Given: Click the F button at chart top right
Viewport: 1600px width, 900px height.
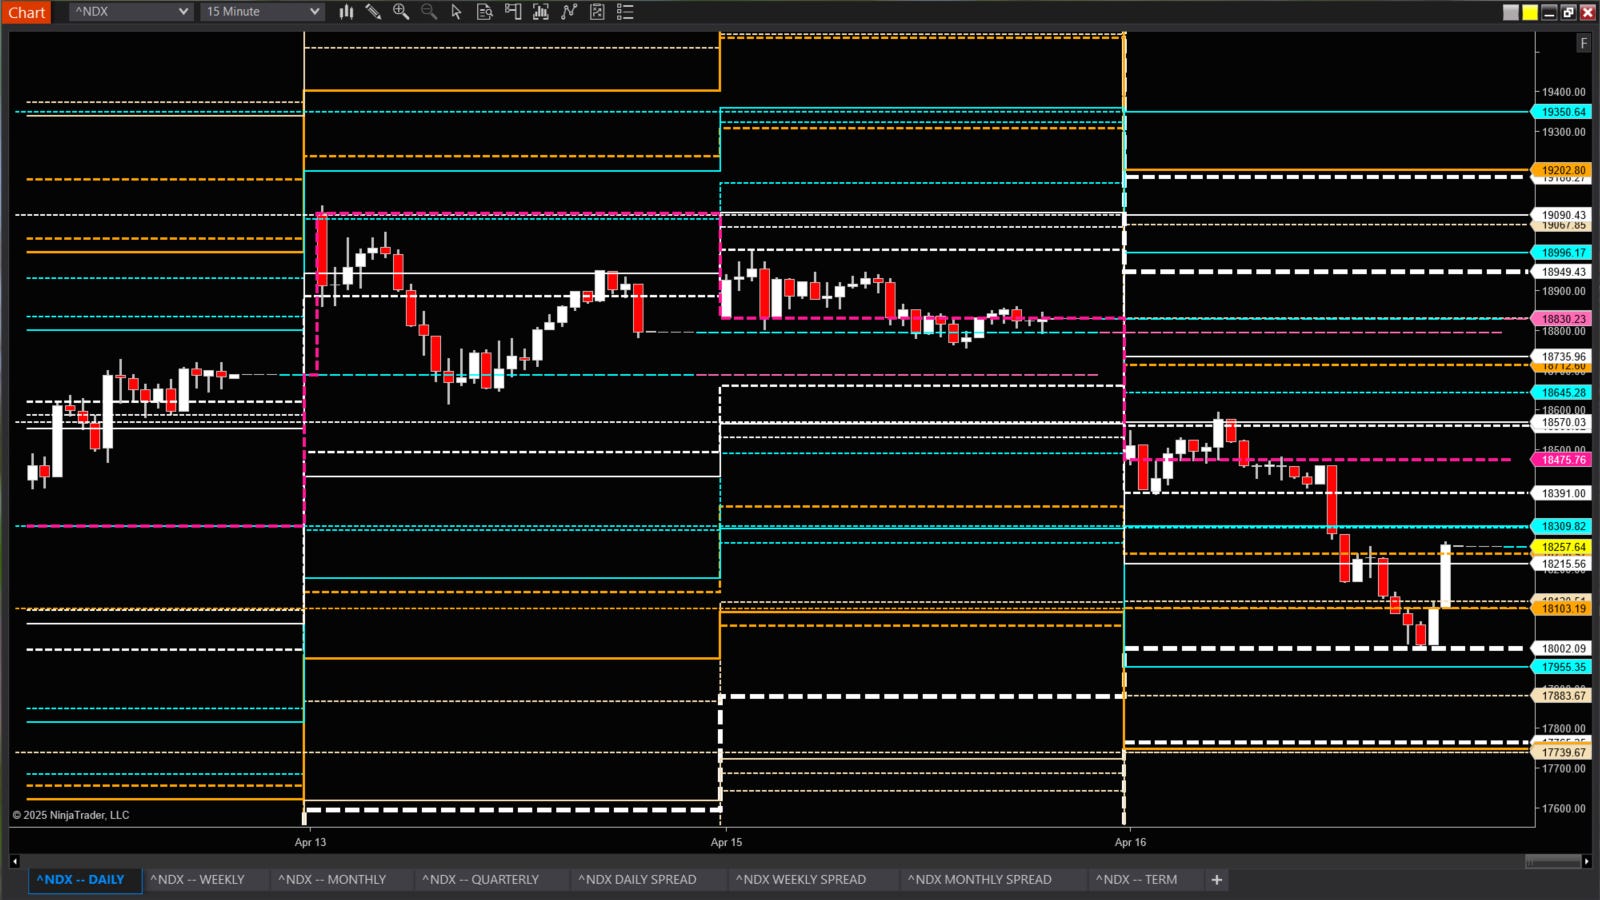Looking at the screenshot, I should point(1583,43).
